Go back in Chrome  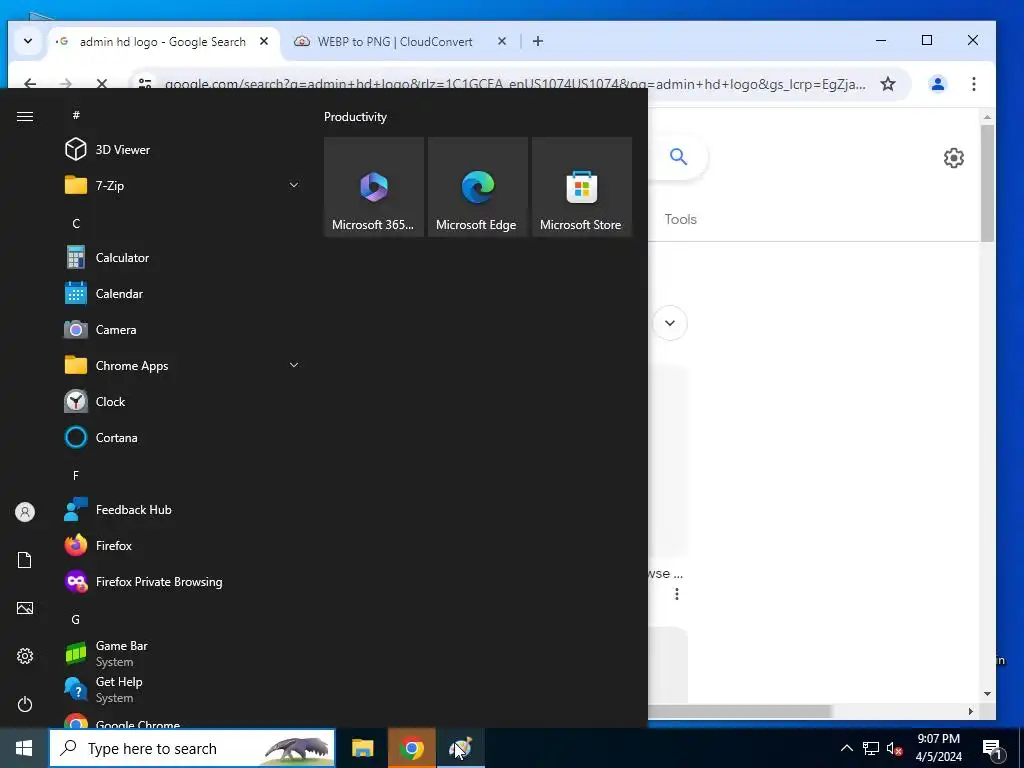point(30,84)
